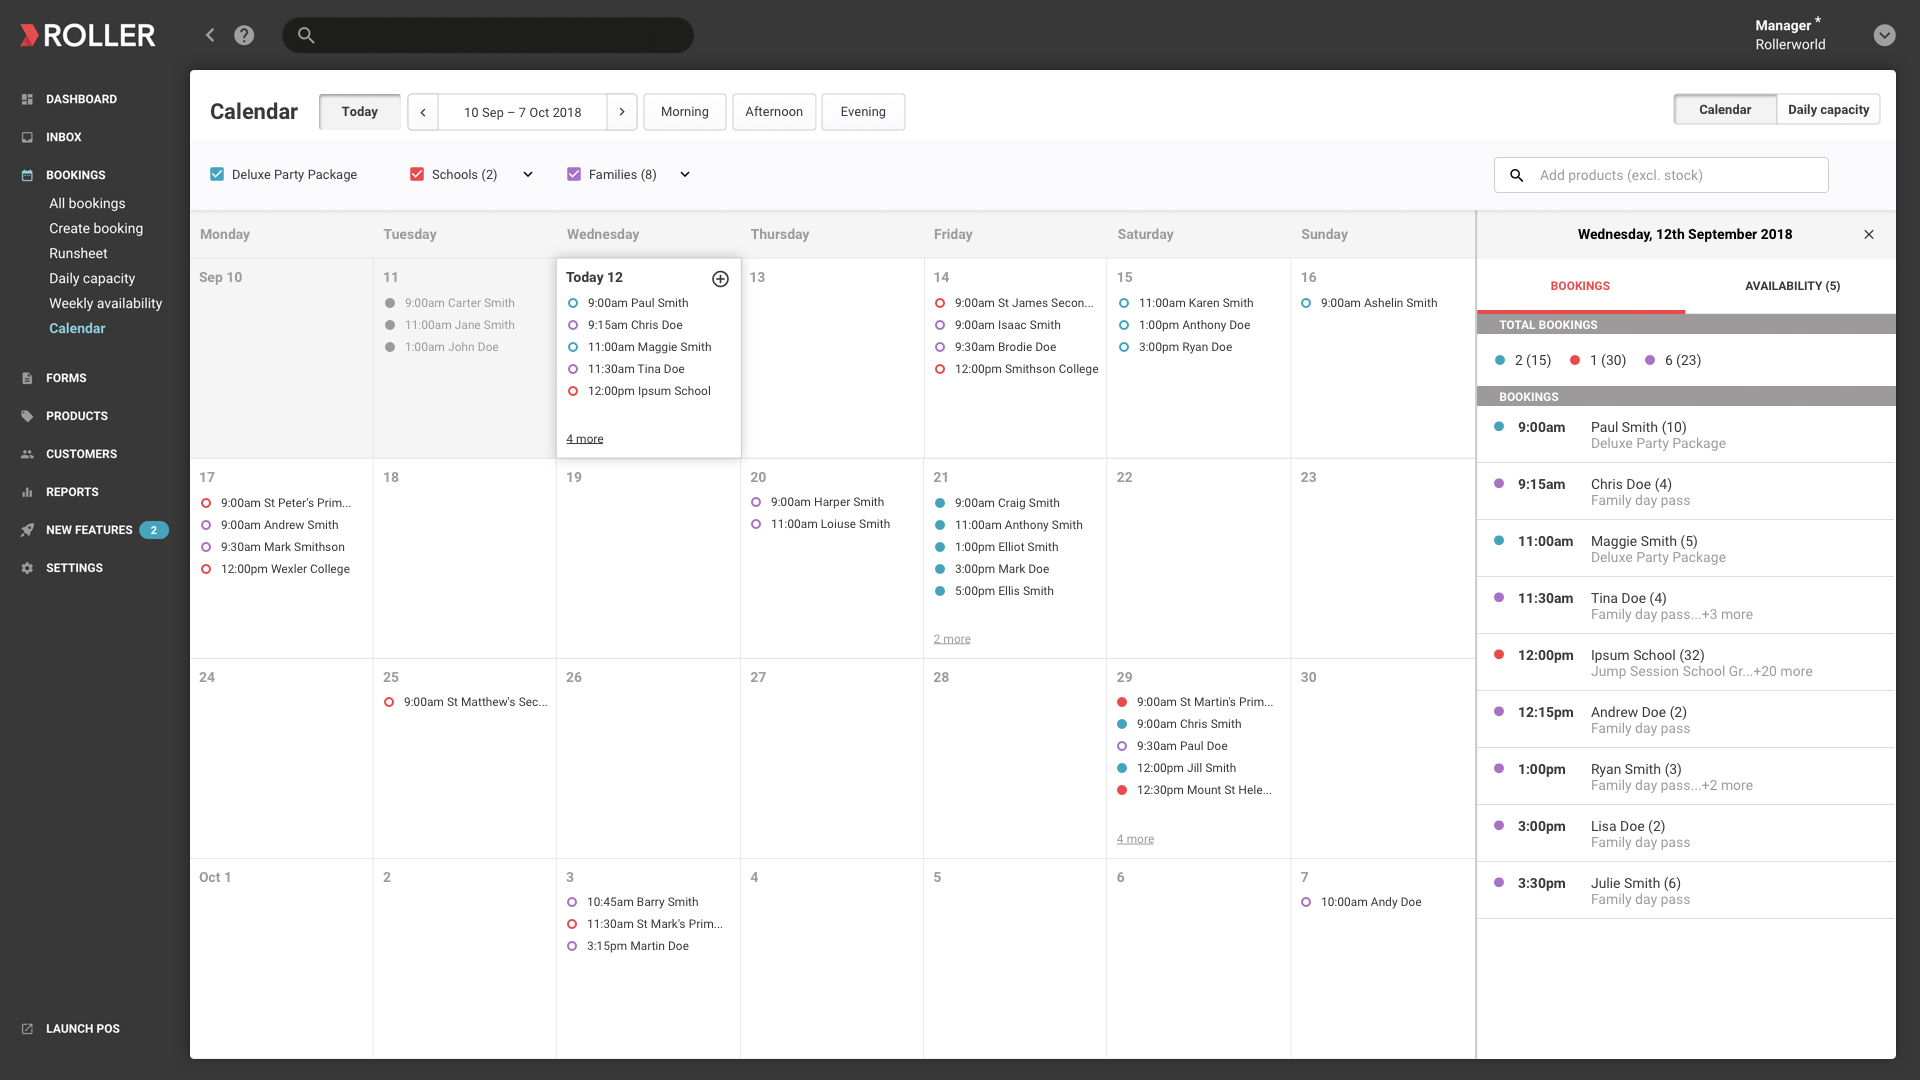Expand the Families dropdown arrow
Viewport: 1920px width, 1080px height.
click(685, 174)
